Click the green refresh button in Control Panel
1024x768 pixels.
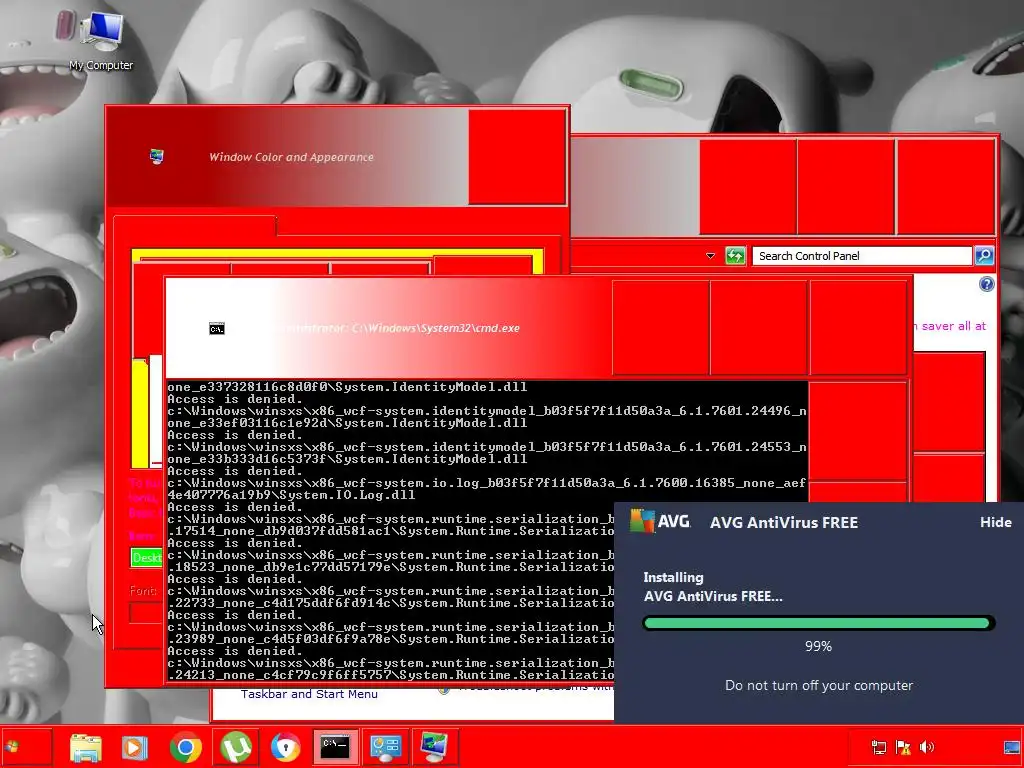pos(735,255)
